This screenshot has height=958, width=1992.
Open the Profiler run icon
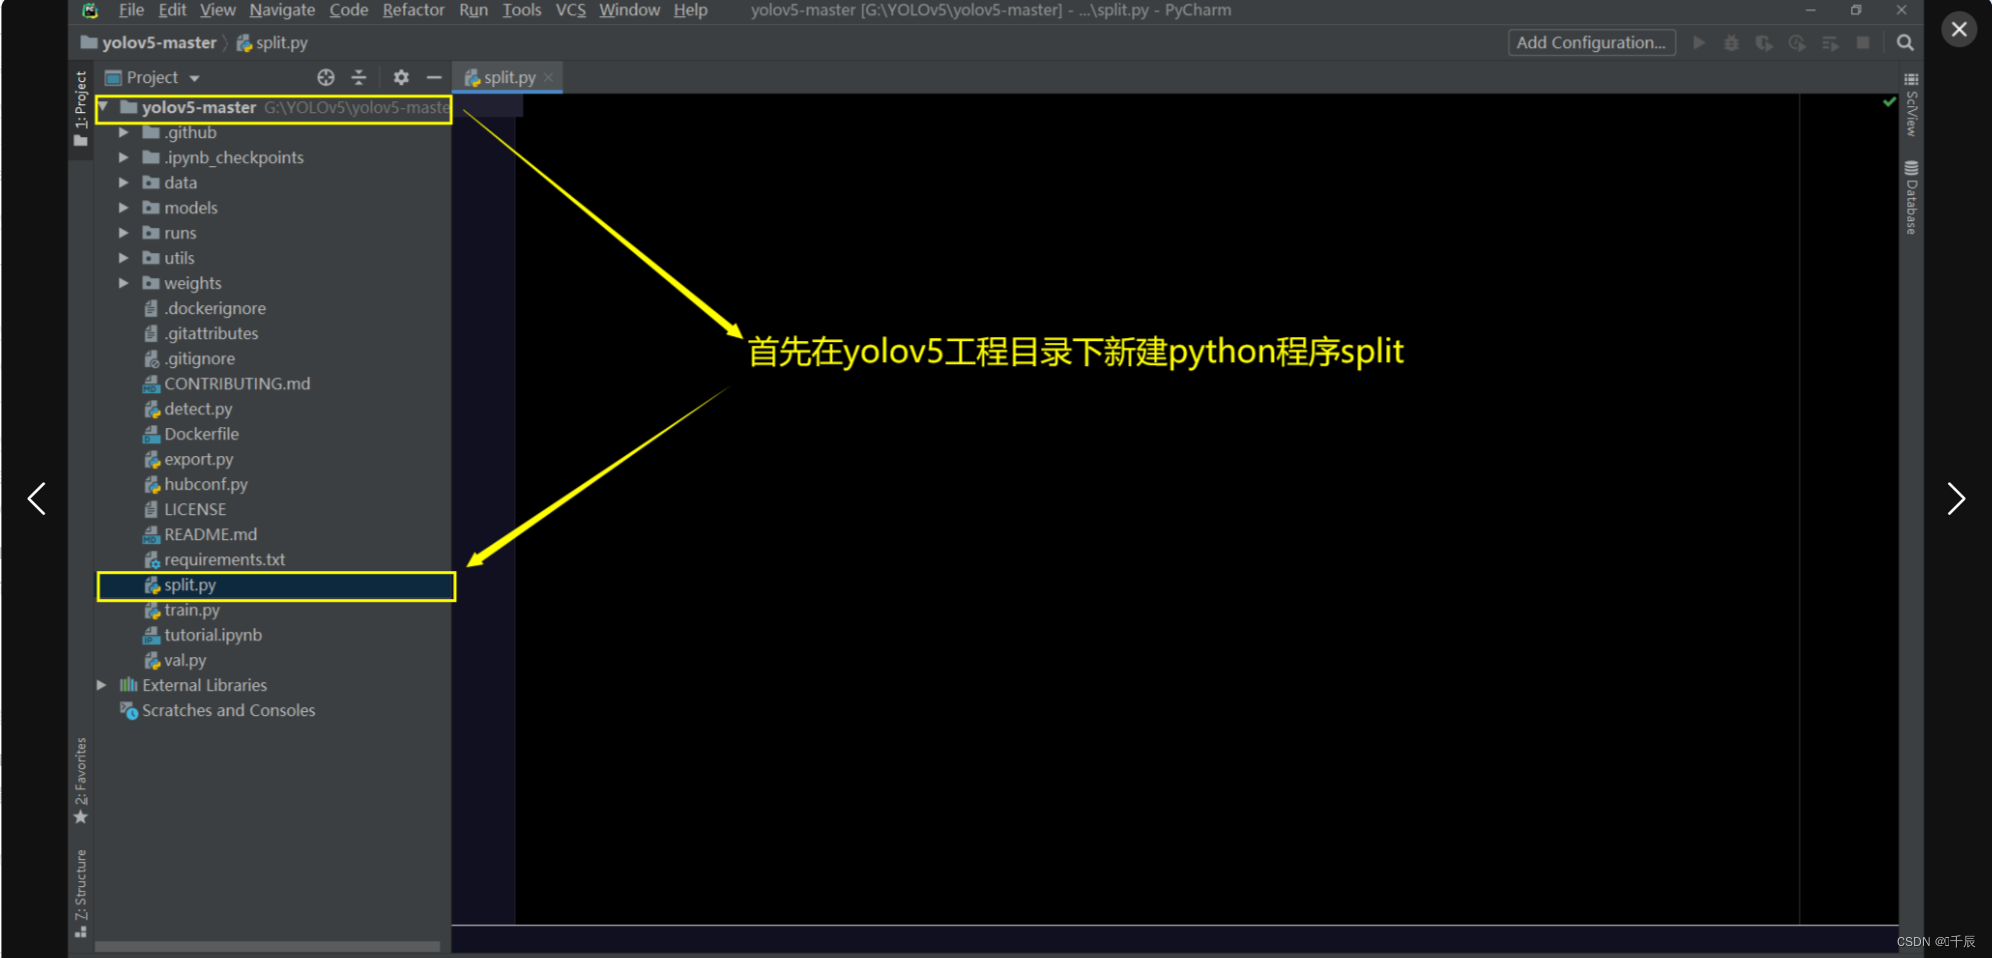pos(1797,42)
